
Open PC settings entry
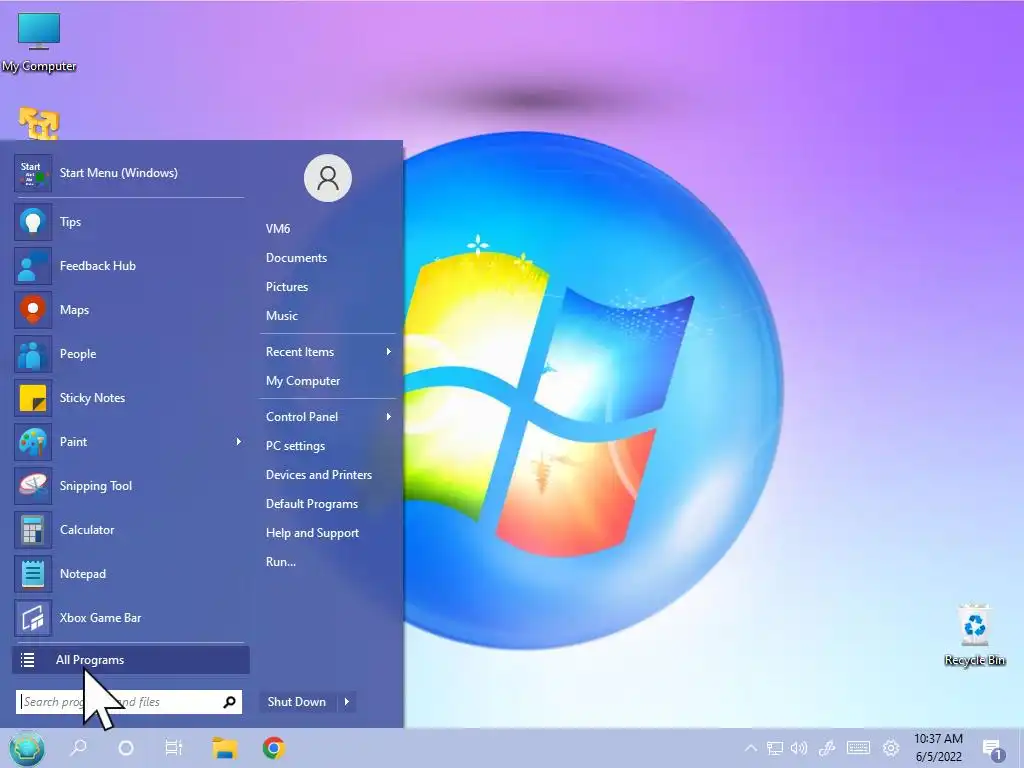pos(295,446)
